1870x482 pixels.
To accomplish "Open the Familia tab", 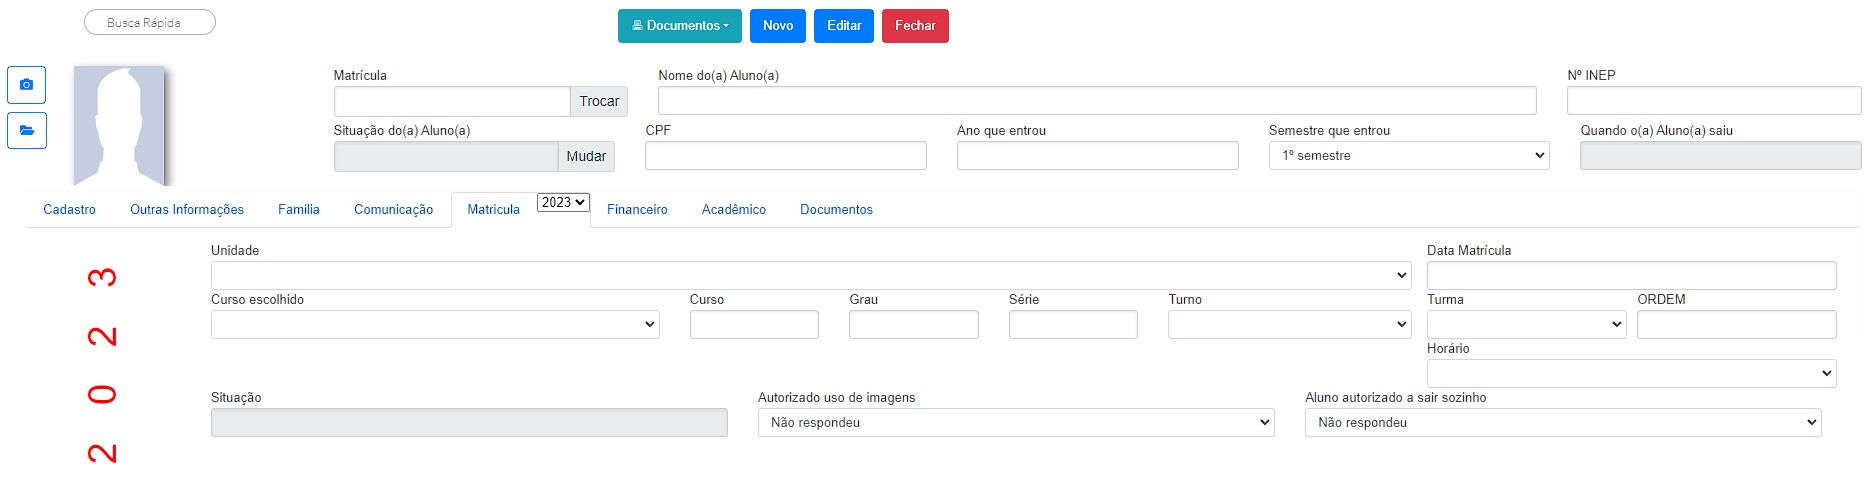I will 299,209.
